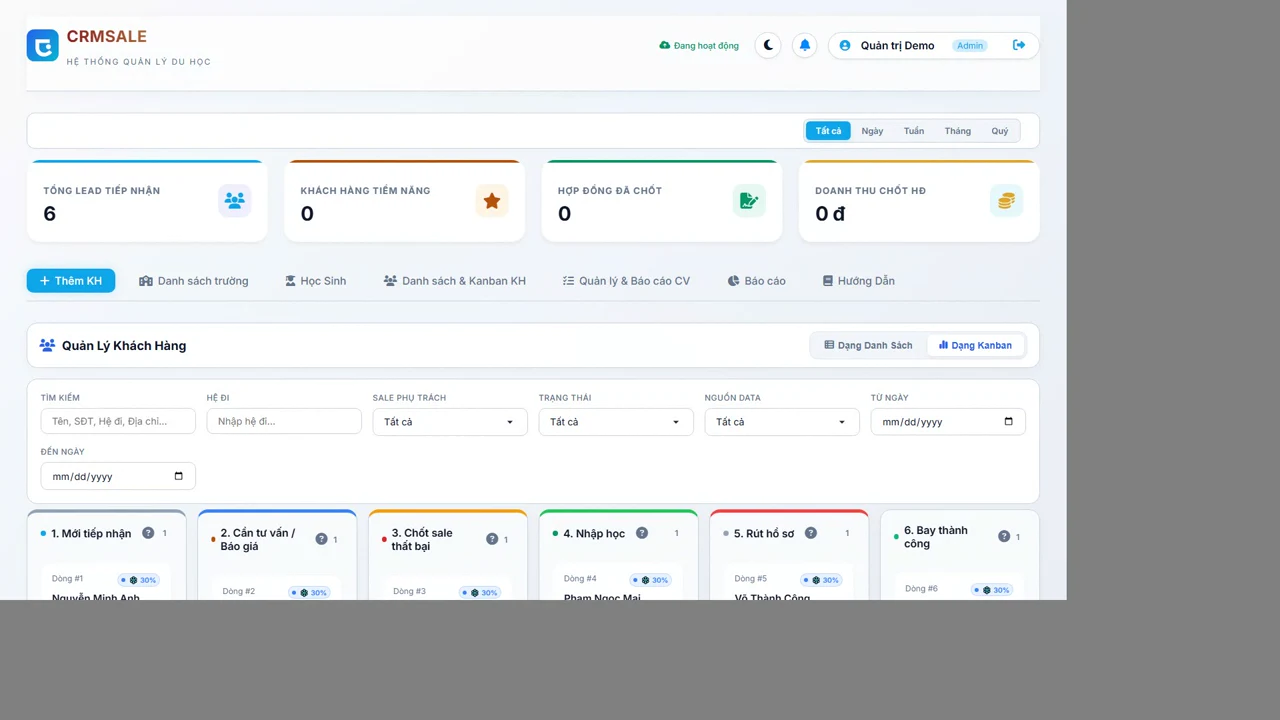Click the Đang hoạt động status text
Image resolution: width=1280 pixels, height=720 pixels.
point(706,45)
